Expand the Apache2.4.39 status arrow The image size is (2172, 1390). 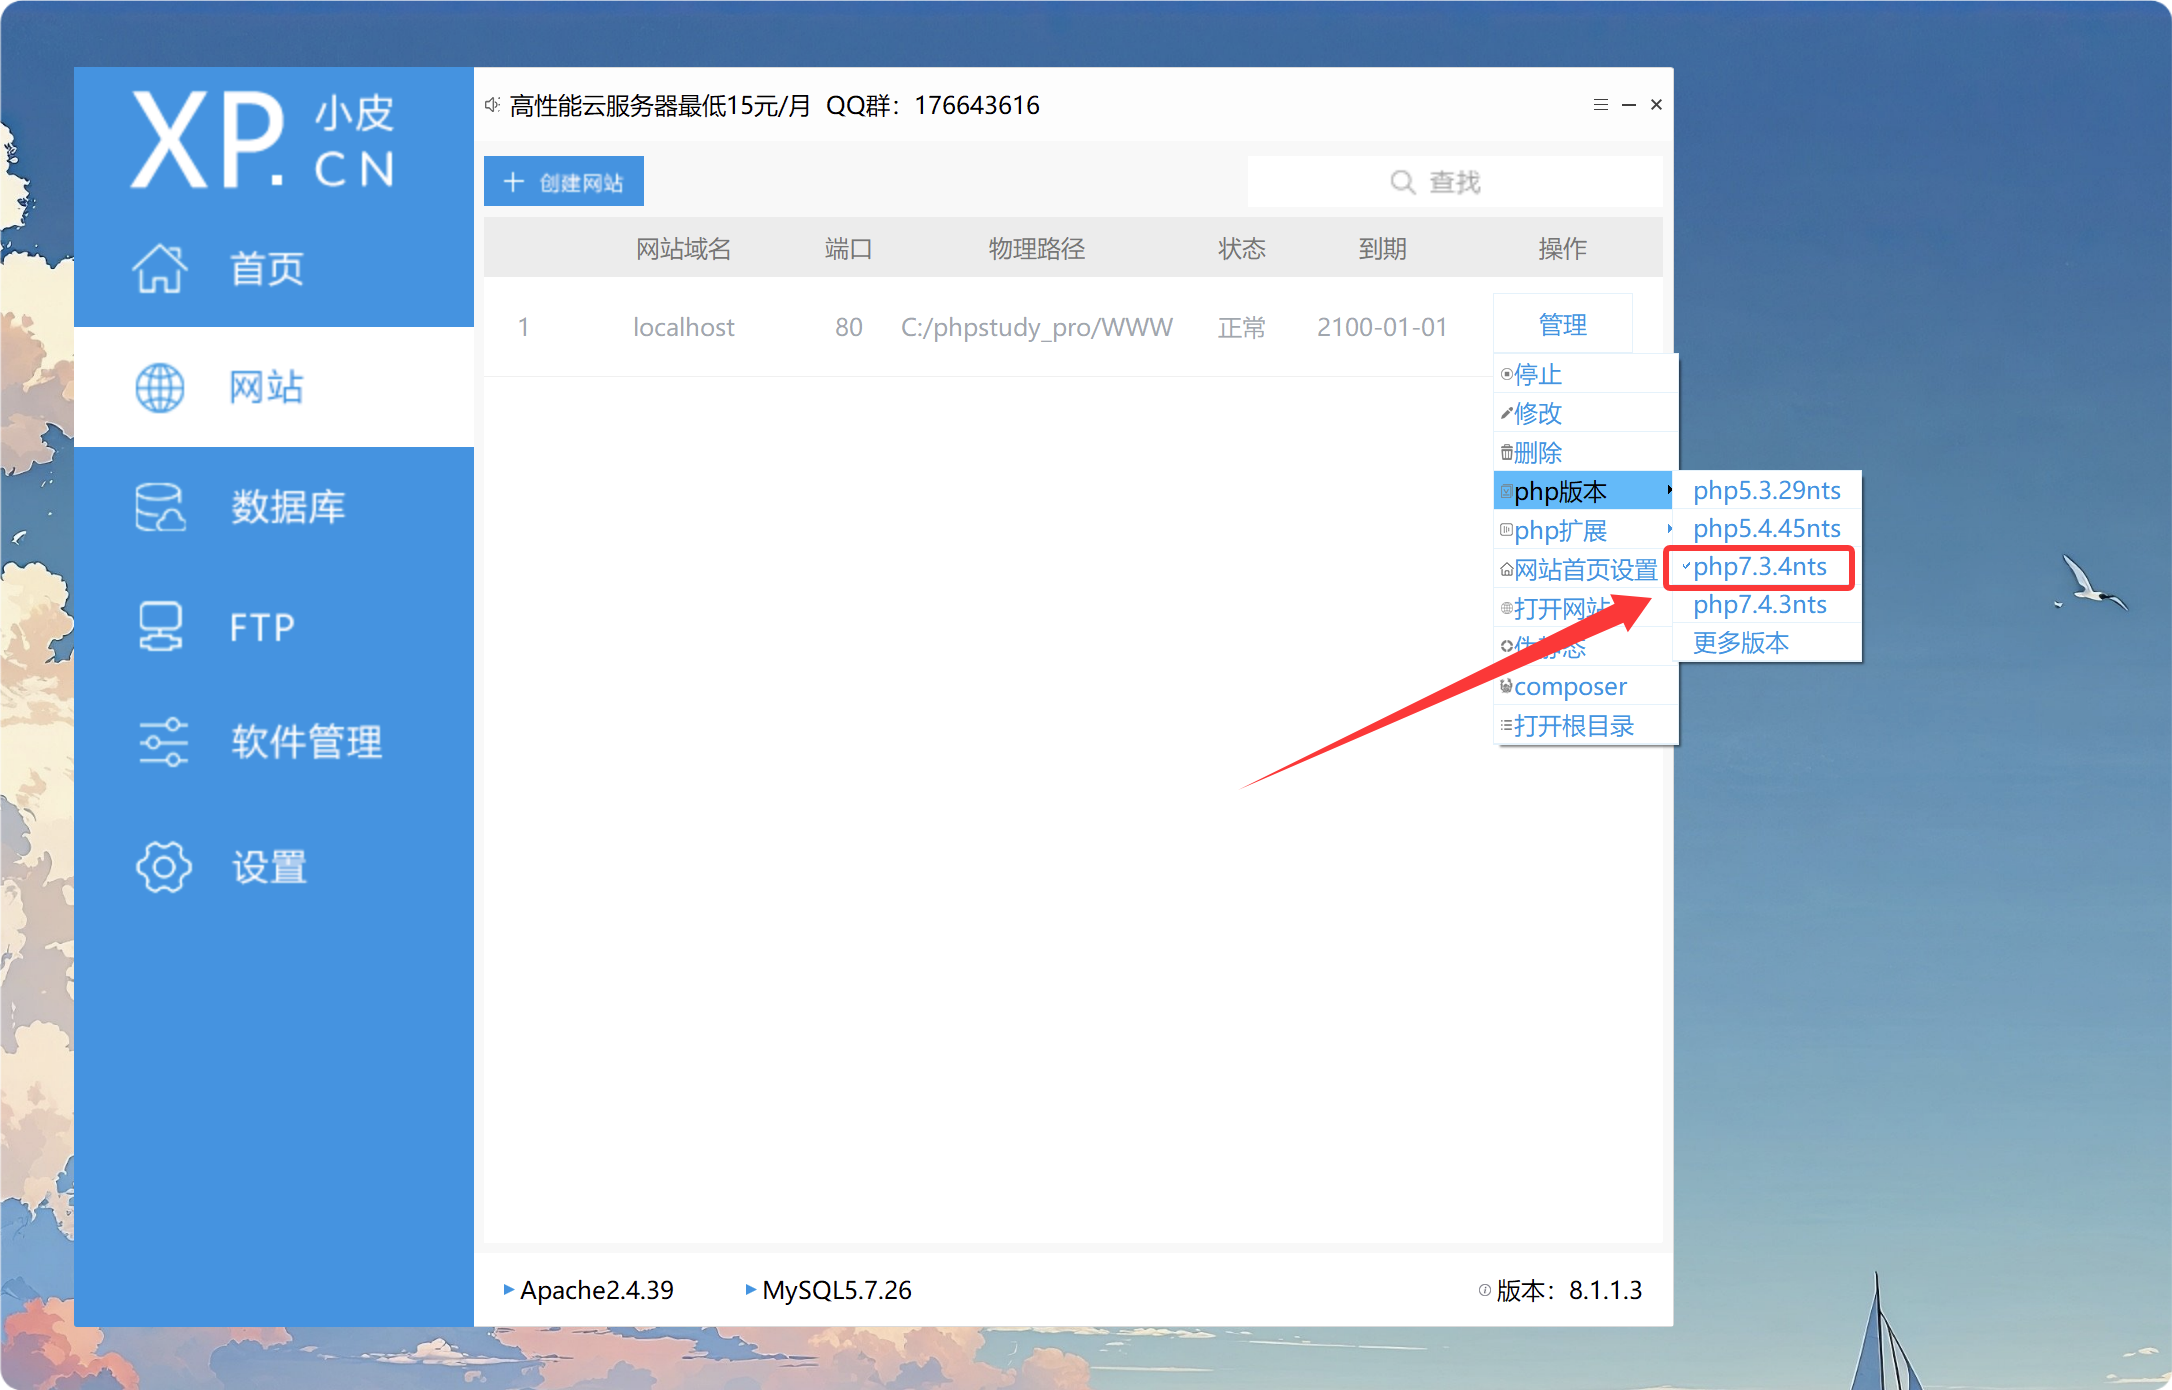click(x=508, y=1290)
